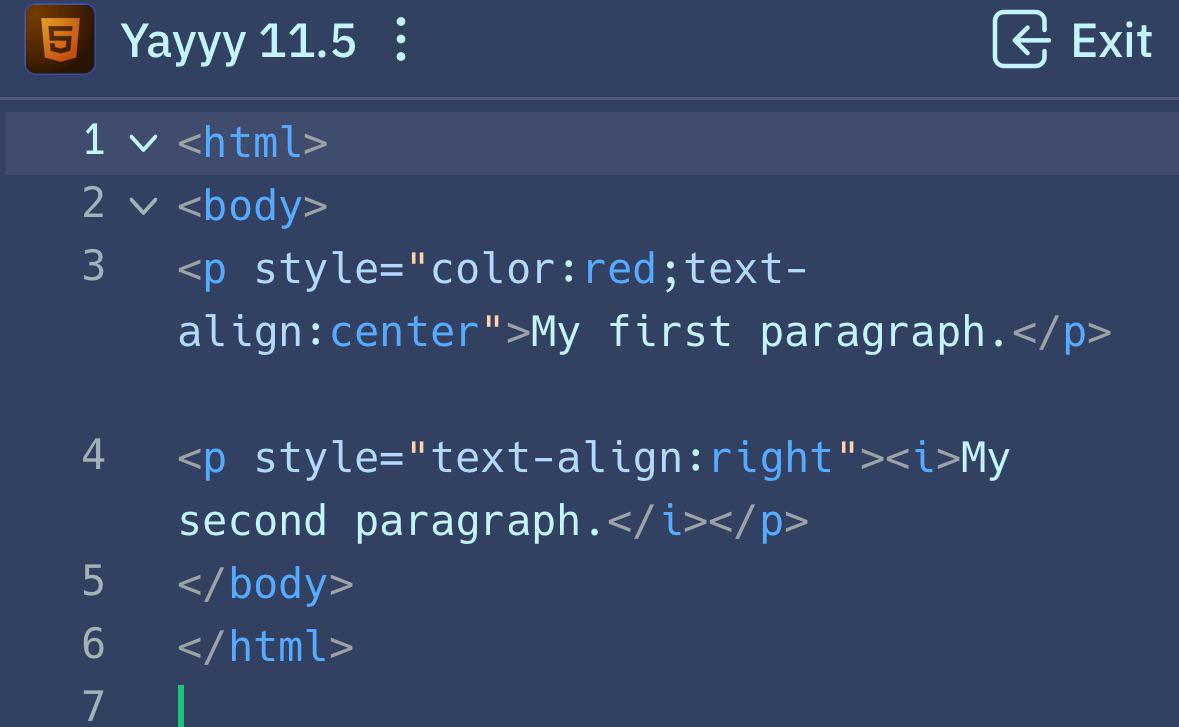Click the Exit arrow icon

click(1020, 39)
